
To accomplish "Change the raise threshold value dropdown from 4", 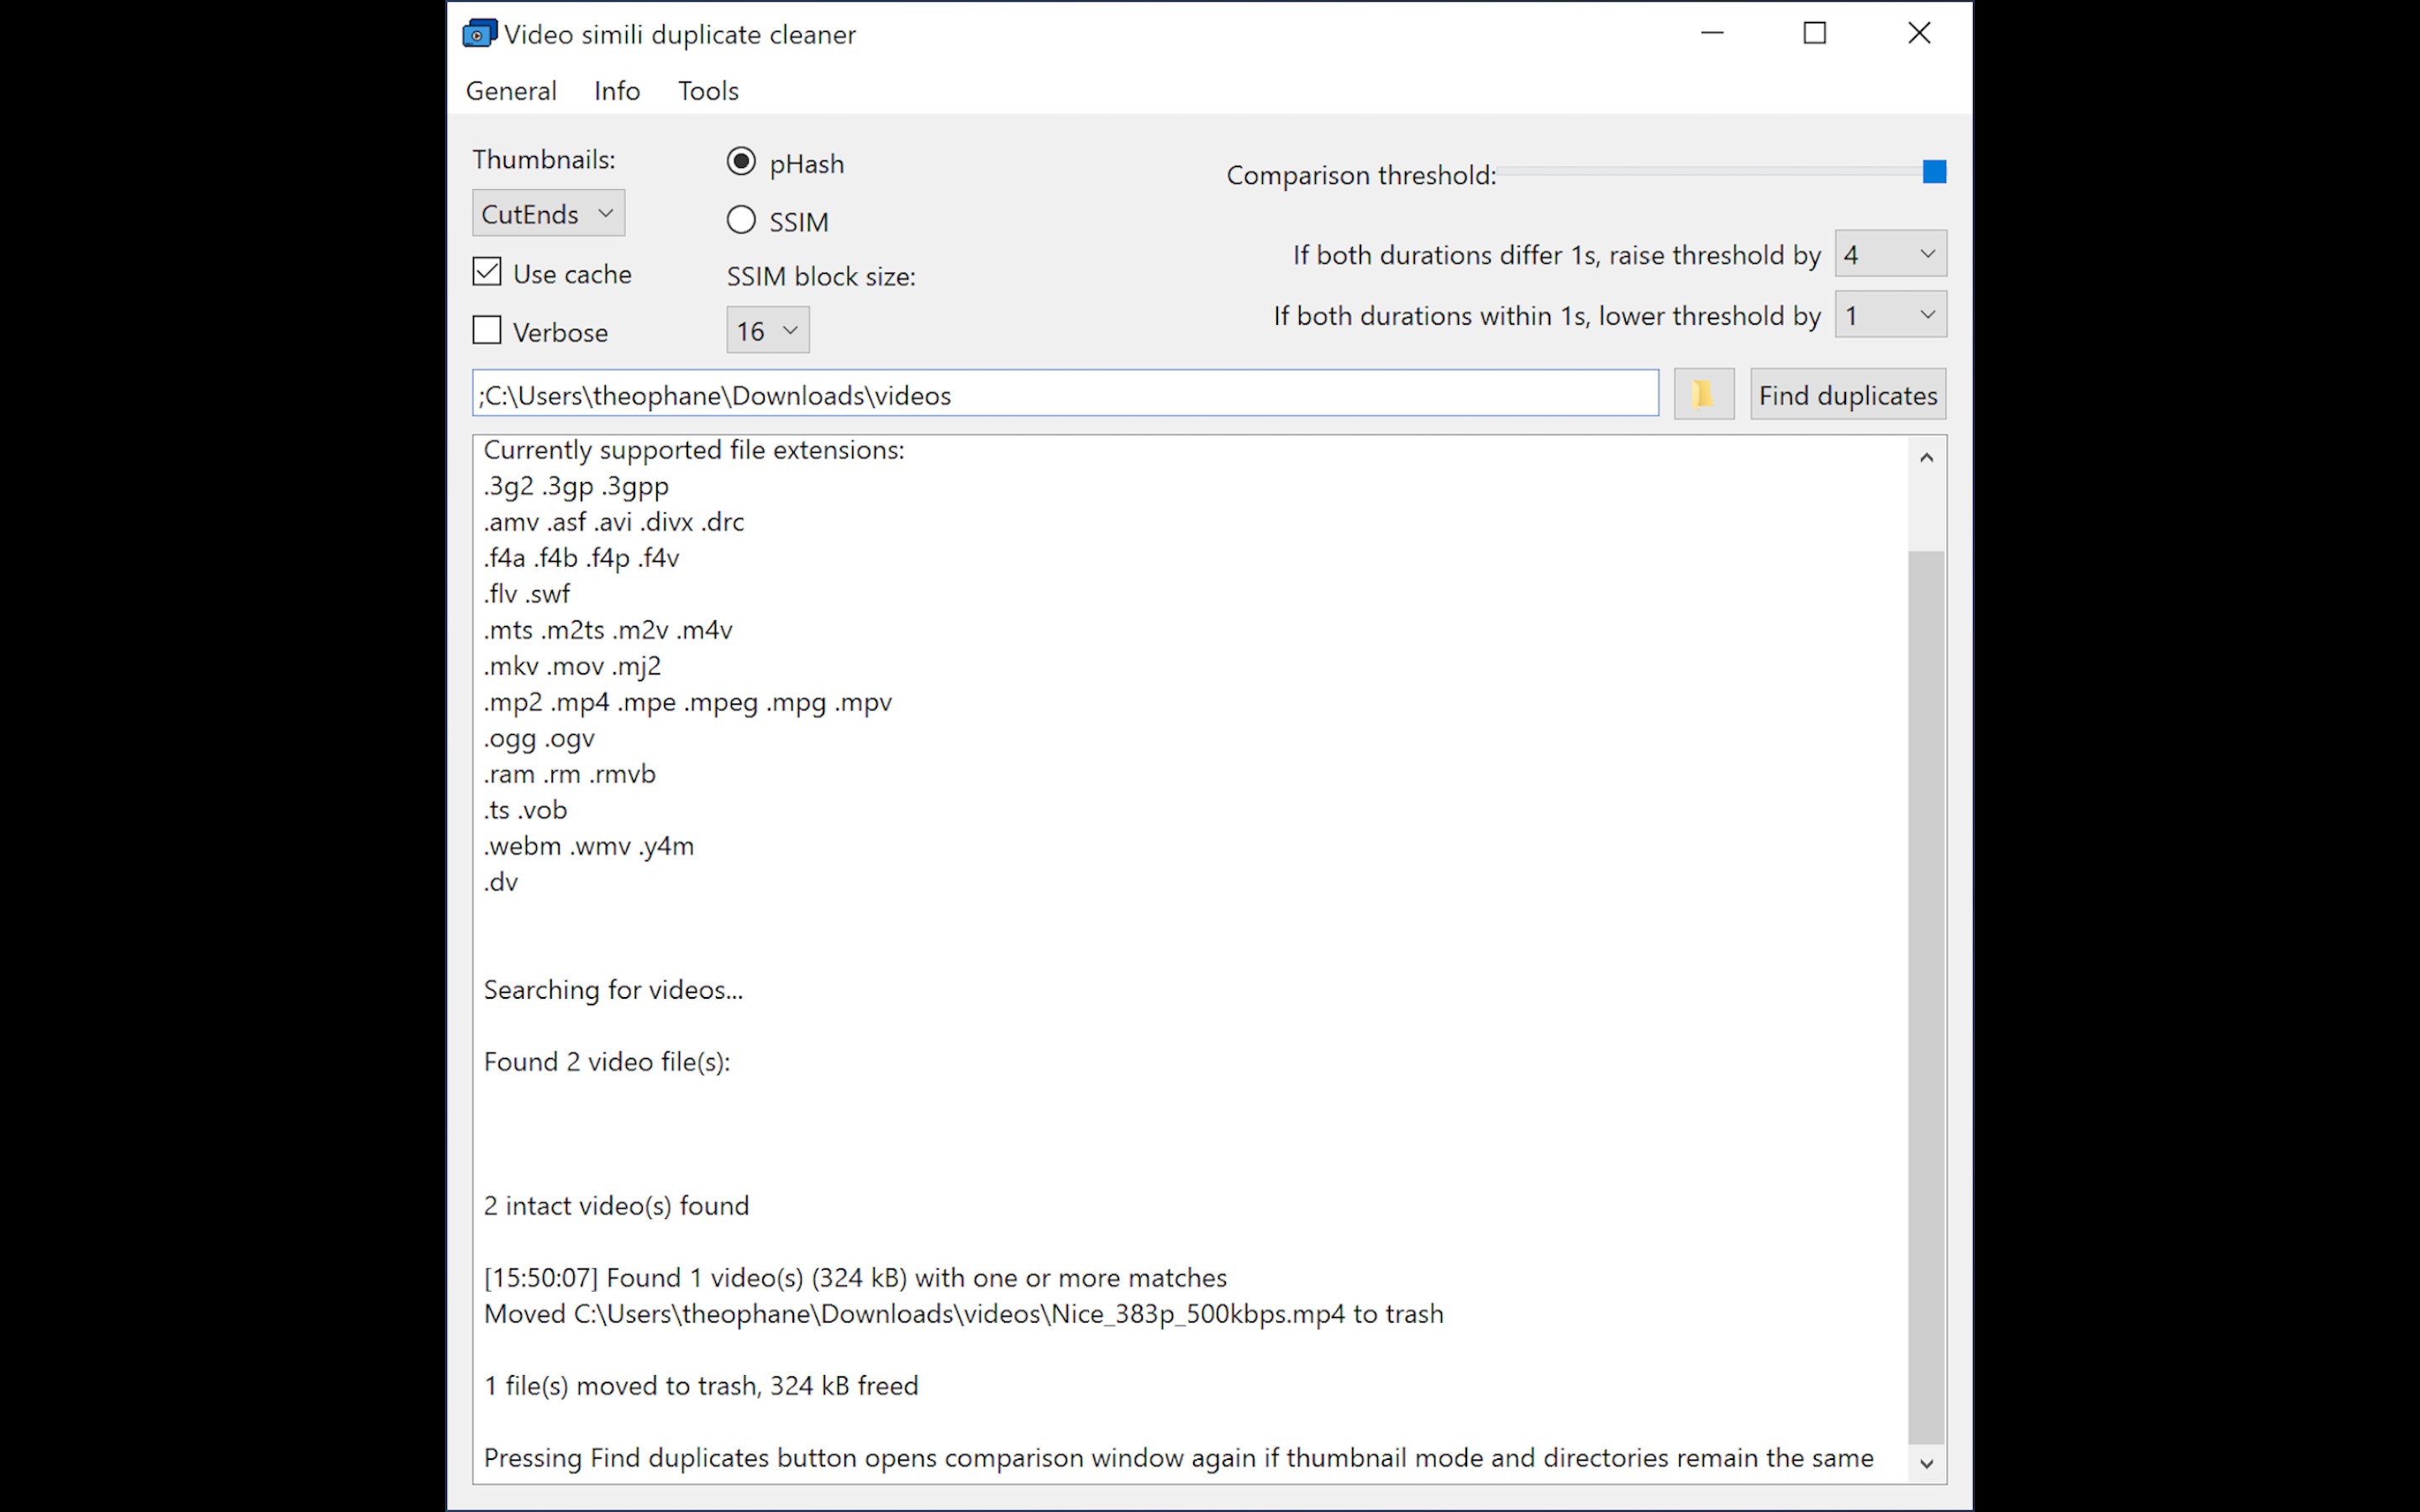I will click(1889, 254).
